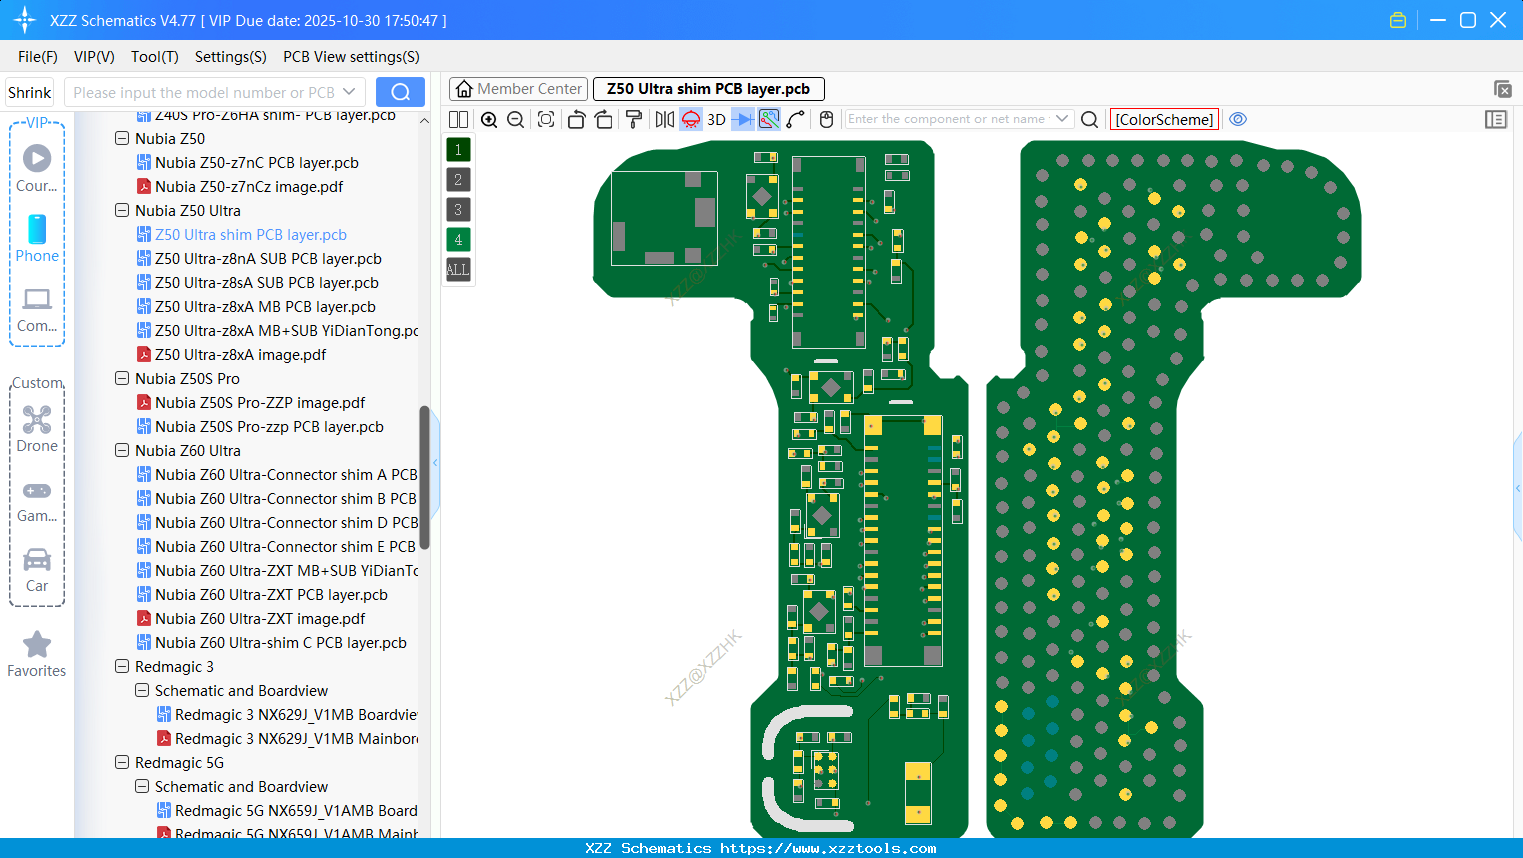Switch to the Z50 Ultra shim PCB layer.pcb tab
Screen dimensions: 1523x858
(708, 89)
